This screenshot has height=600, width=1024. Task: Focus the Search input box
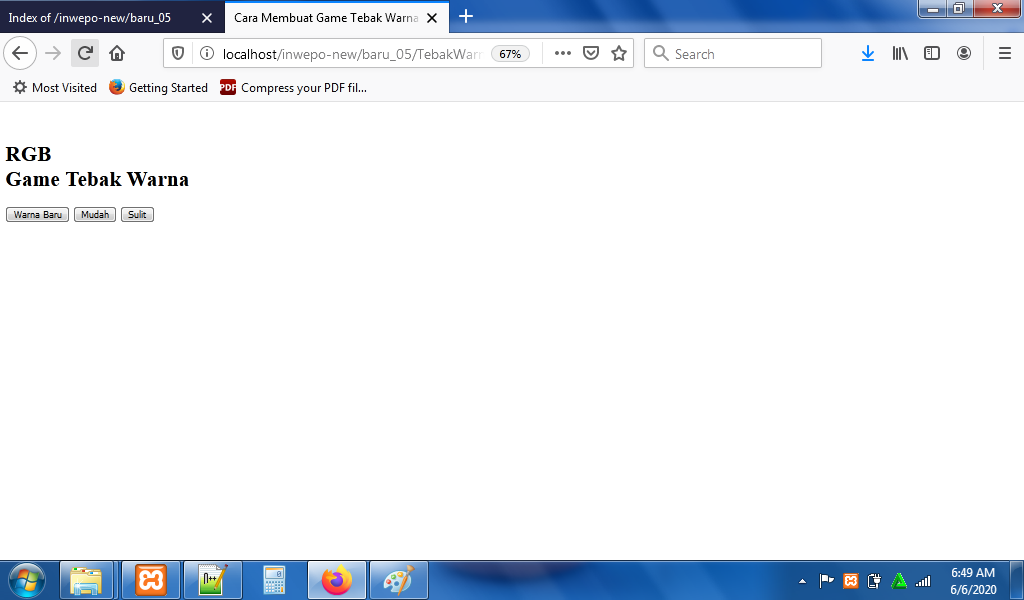click(x=733, y=54)
